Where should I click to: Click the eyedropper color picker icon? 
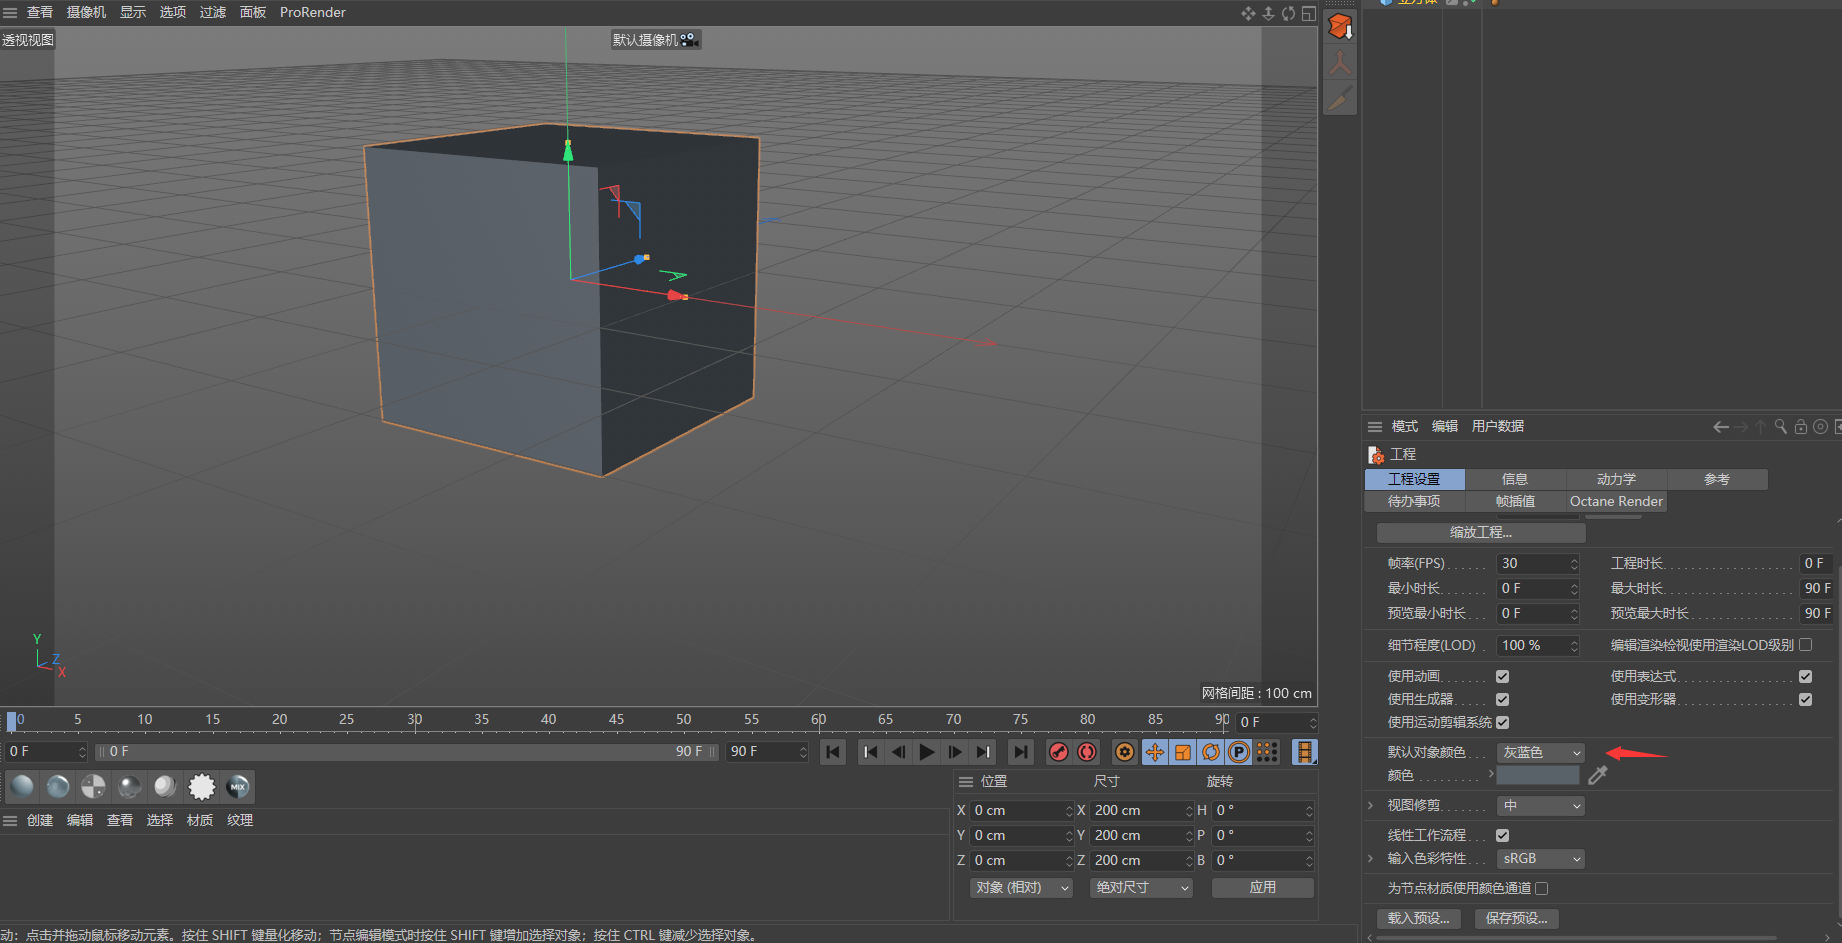coord(1598,775)
